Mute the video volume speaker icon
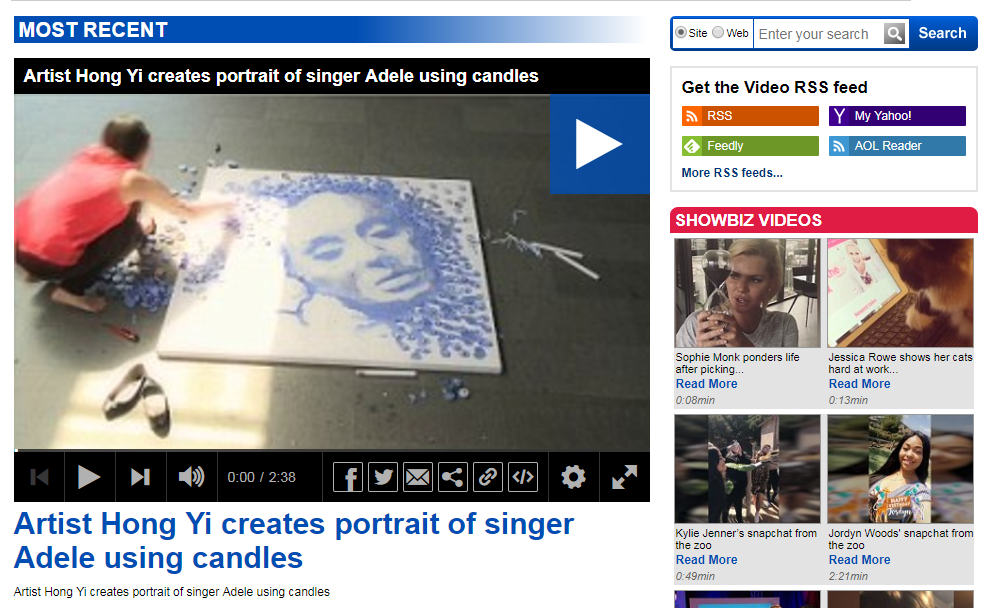The height and width of the screenshot is (608, 990). click(x=191, y=477)
